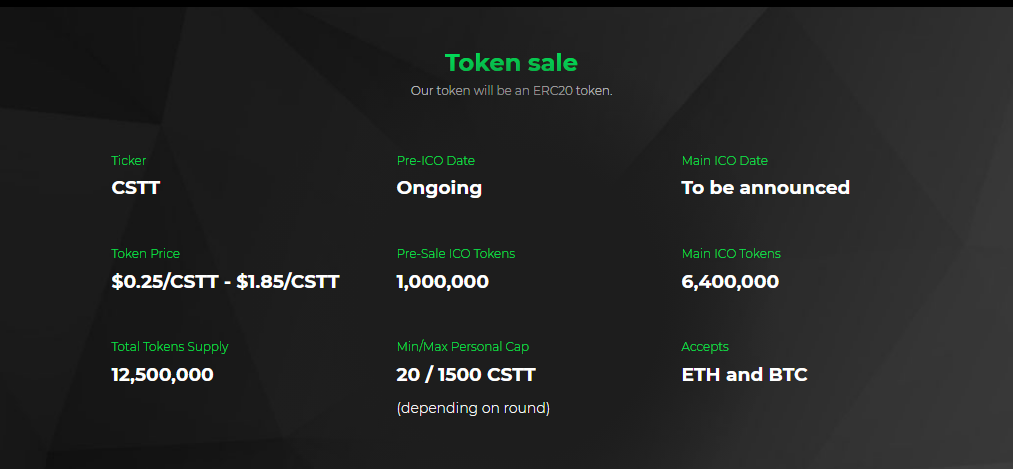Image resolution: width=1013 pixels, height=469 pixels.
Task: Click the $0.25/CSTT - $1.85/CSTT price range
Action: (225, 282)
